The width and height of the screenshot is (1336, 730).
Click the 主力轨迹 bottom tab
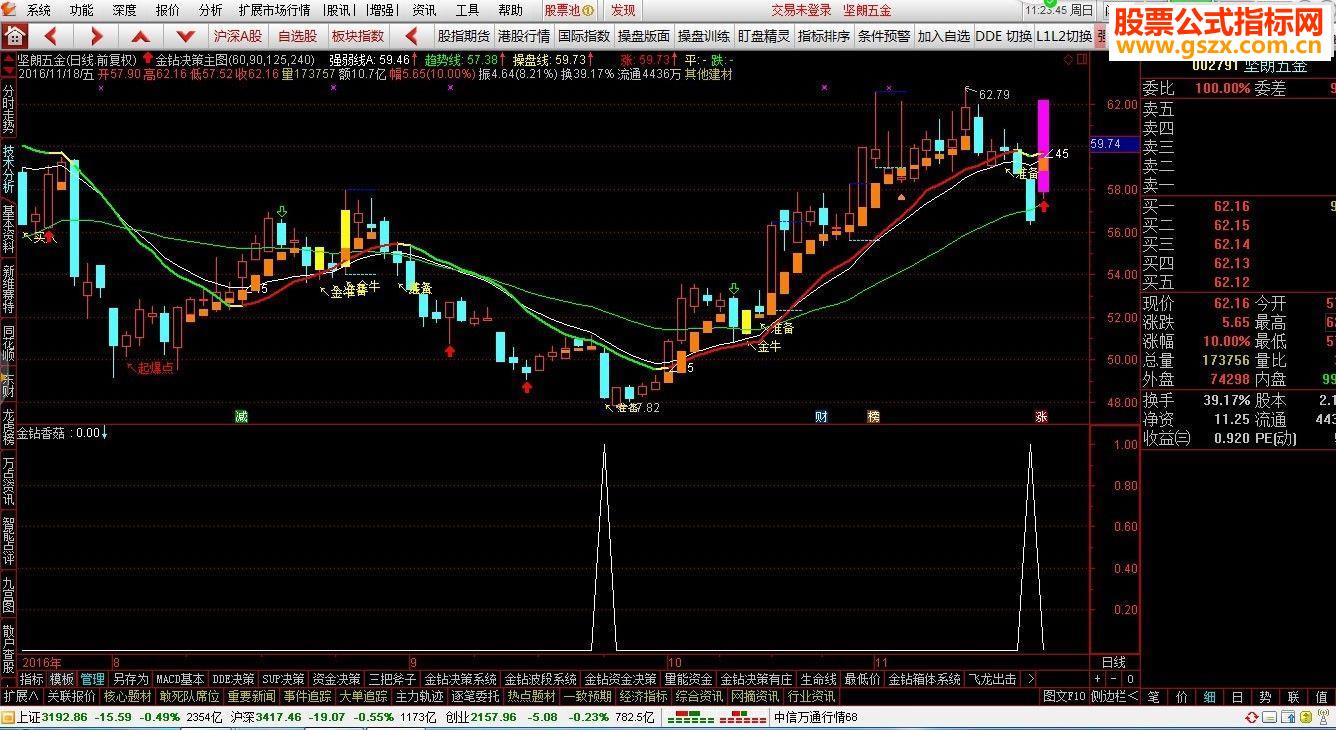tap(420, 696)
